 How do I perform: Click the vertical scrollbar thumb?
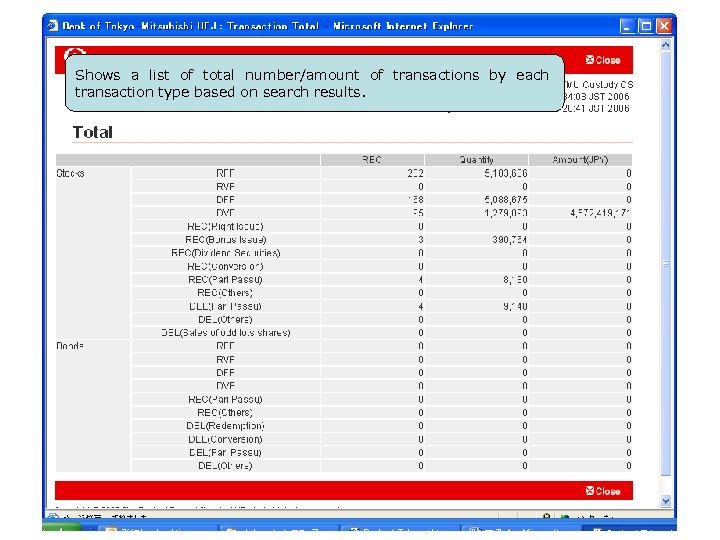pos(665,264)
